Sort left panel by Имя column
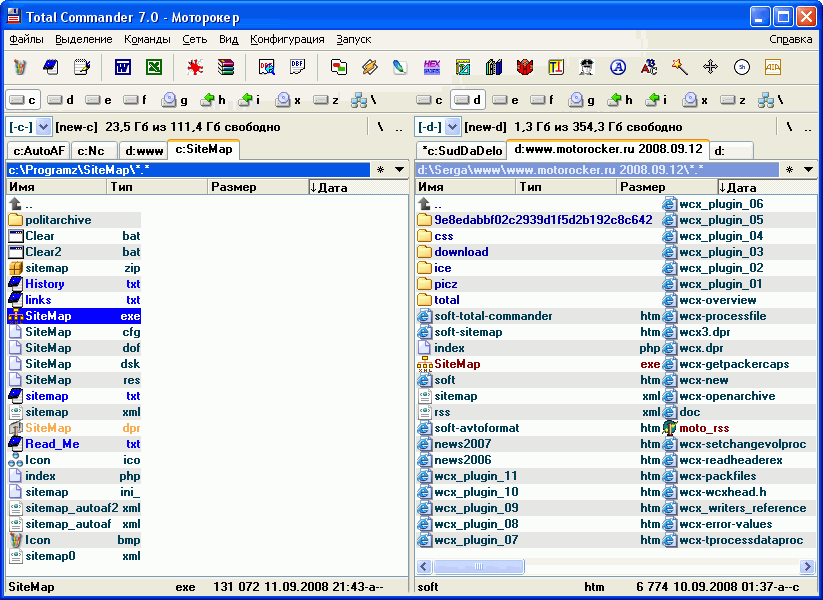Viewport: 823px width, 600px height. point(57,187)
